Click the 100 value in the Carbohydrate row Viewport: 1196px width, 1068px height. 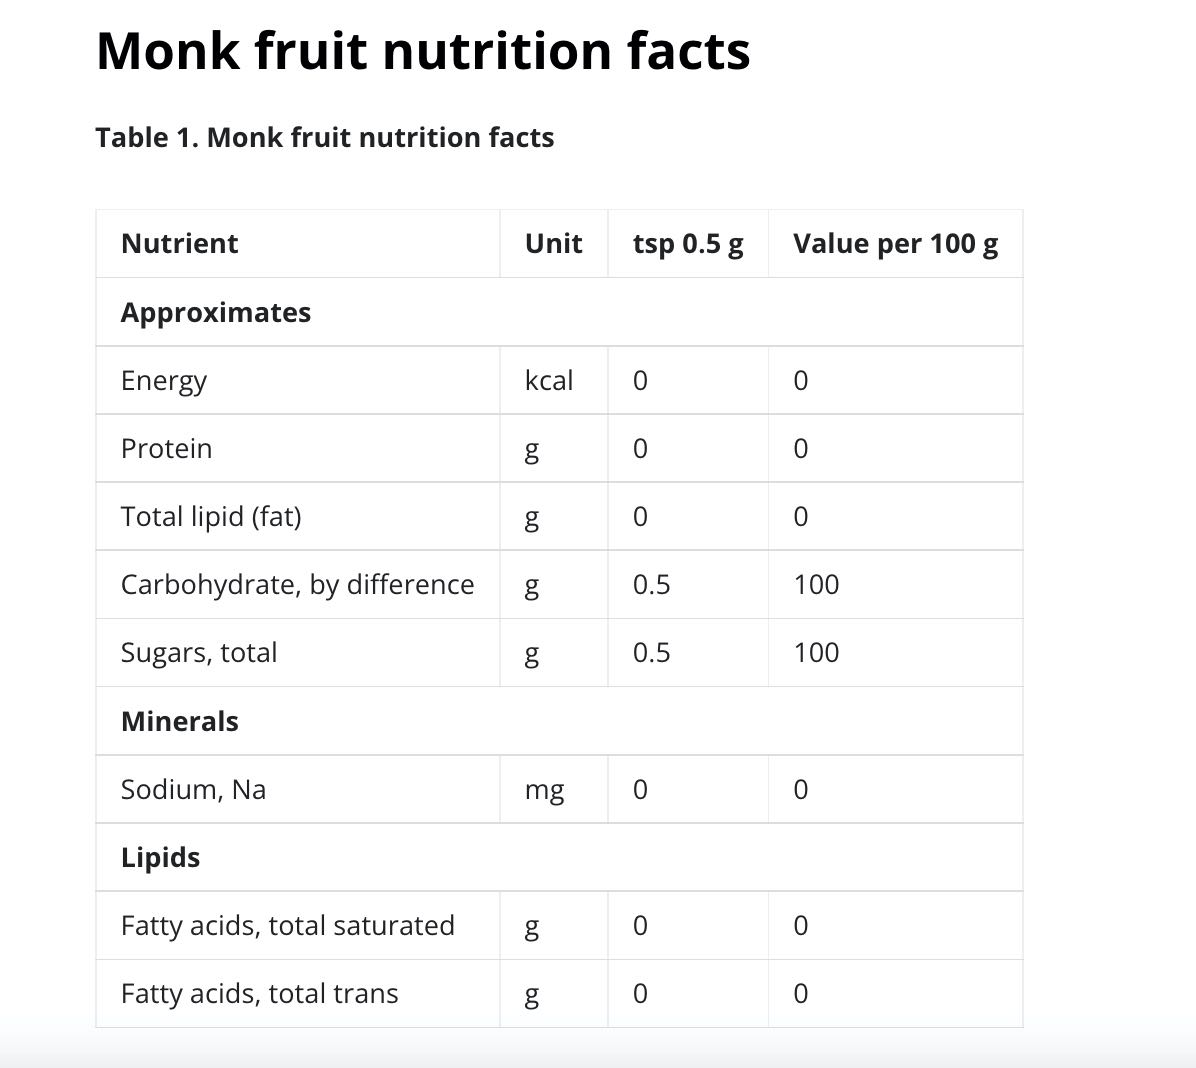pyautogui.click(x=816, y=585)
